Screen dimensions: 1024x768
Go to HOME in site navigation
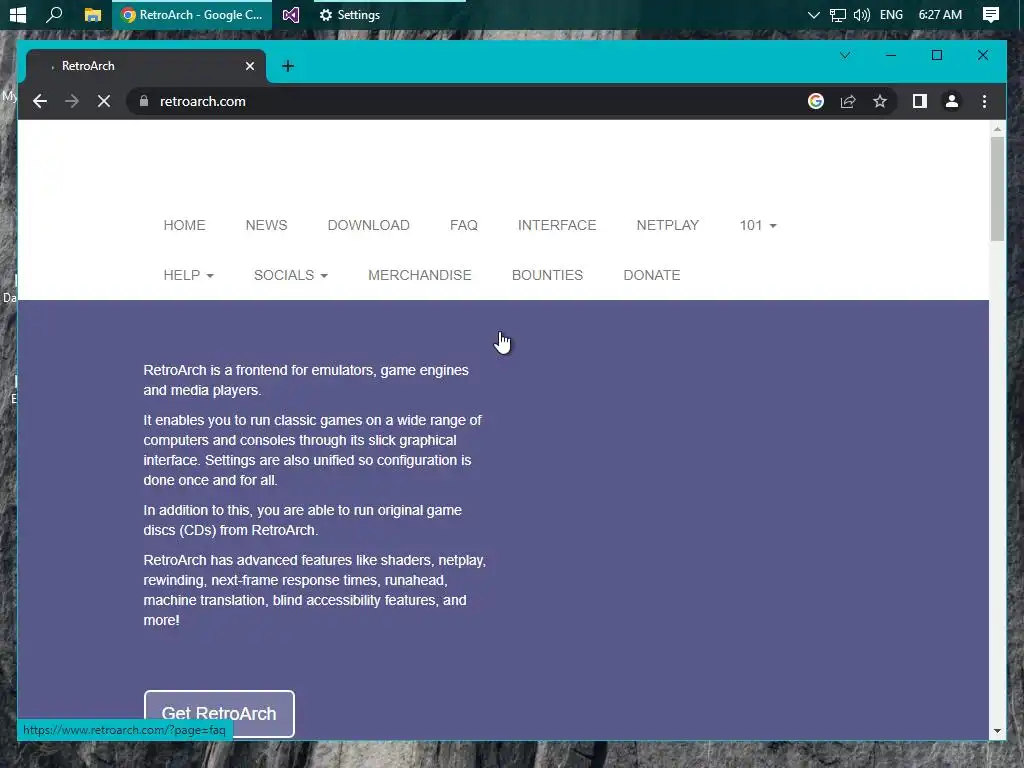[x=184, y=225]
